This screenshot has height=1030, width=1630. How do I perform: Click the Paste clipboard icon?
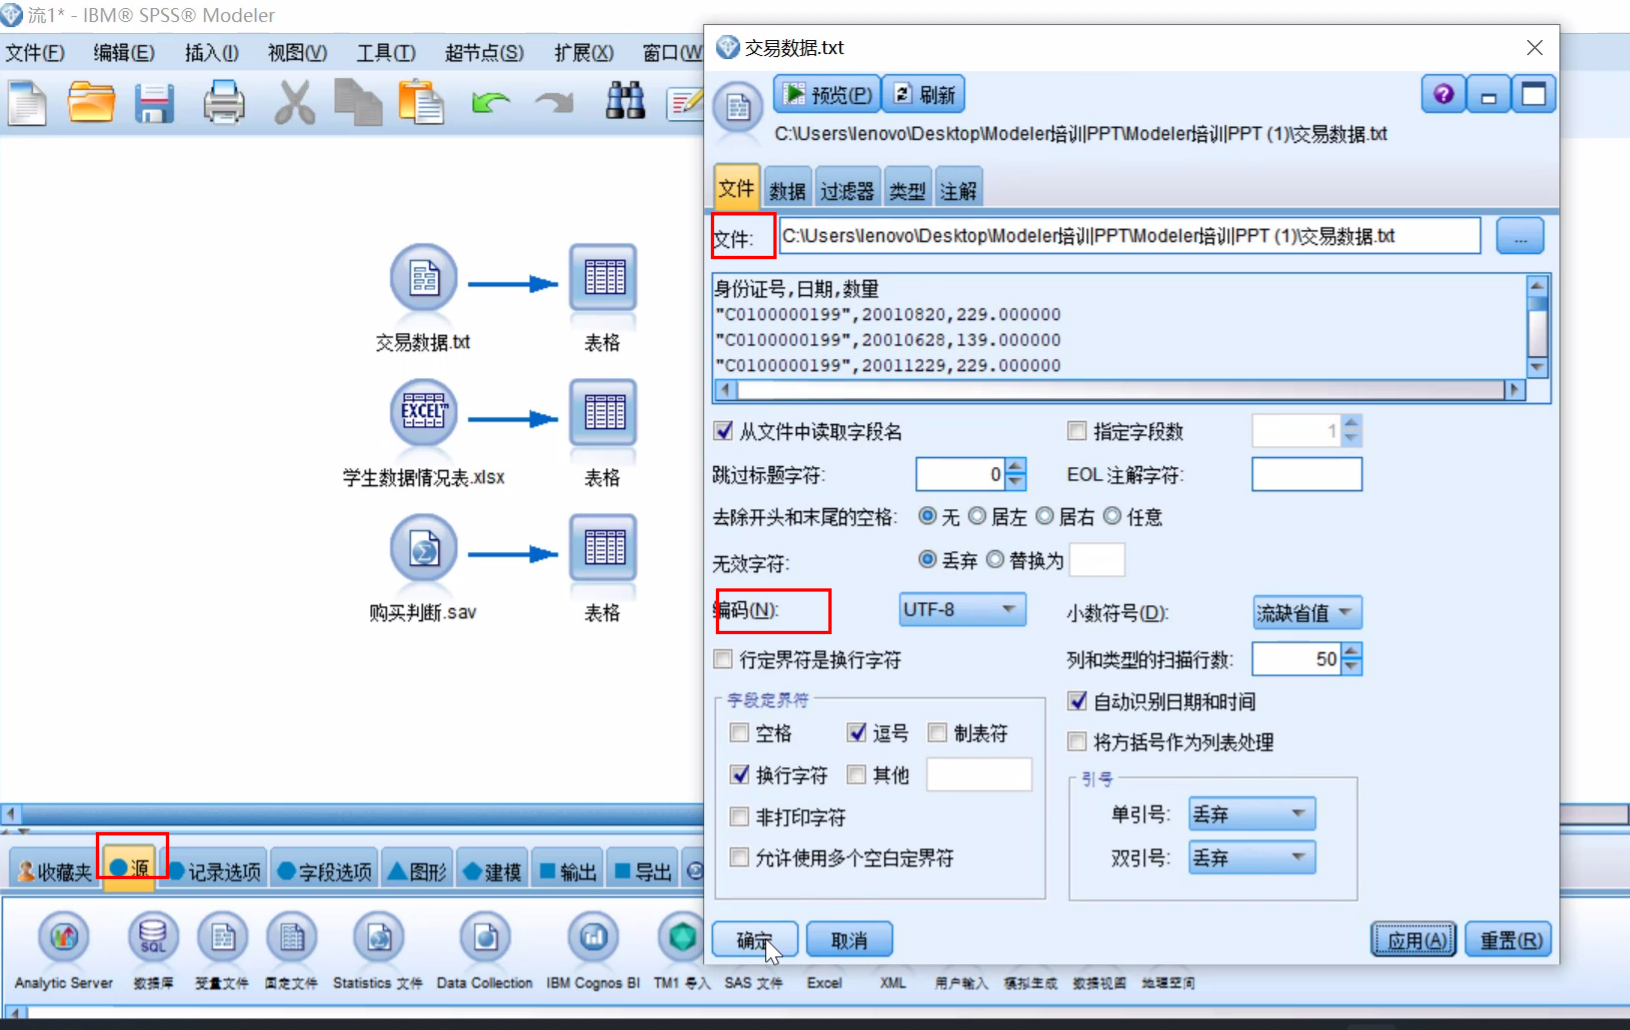point(421,103)
